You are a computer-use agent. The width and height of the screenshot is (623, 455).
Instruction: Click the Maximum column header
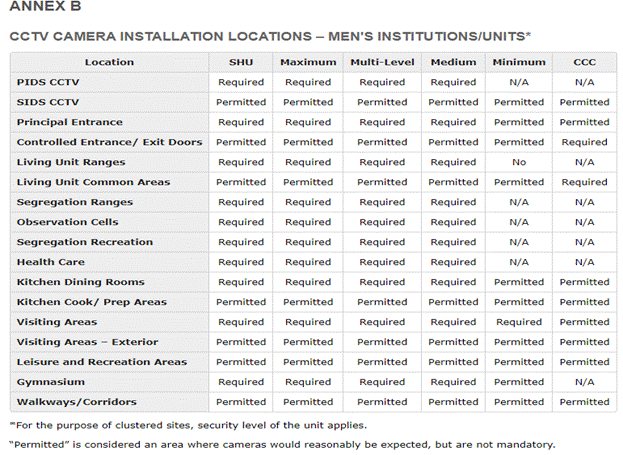[308, 62]
